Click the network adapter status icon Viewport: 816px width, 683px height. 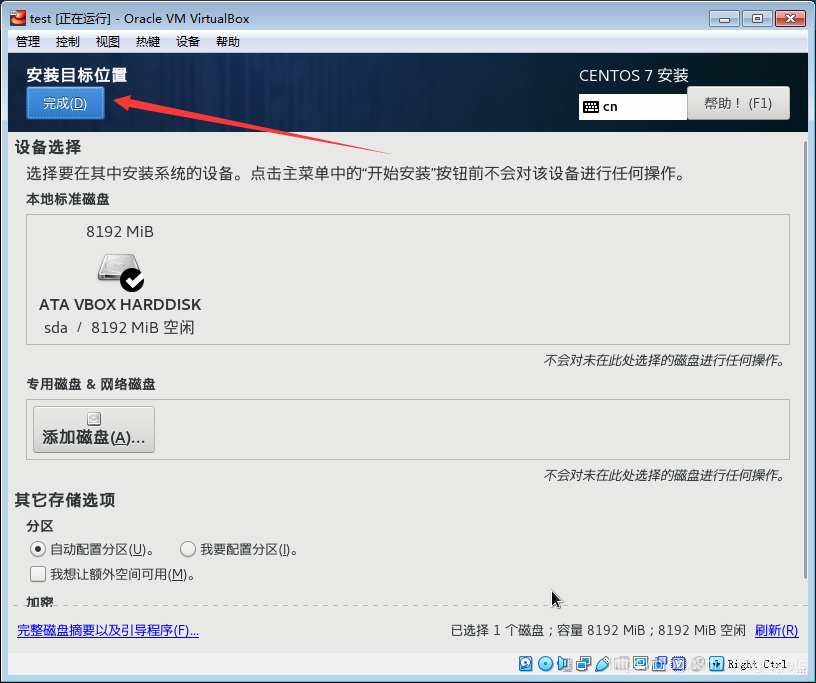584,664
